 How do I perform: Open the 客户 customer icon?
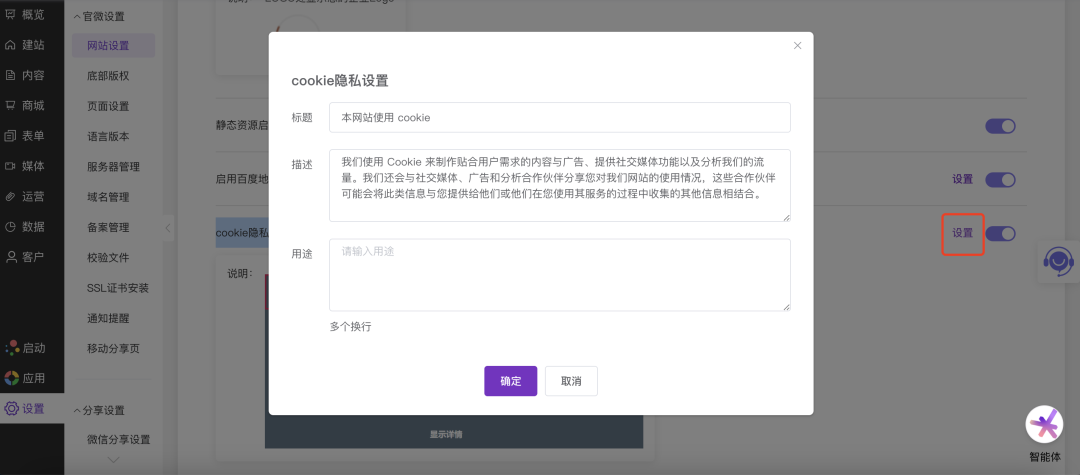pos(11,257)
